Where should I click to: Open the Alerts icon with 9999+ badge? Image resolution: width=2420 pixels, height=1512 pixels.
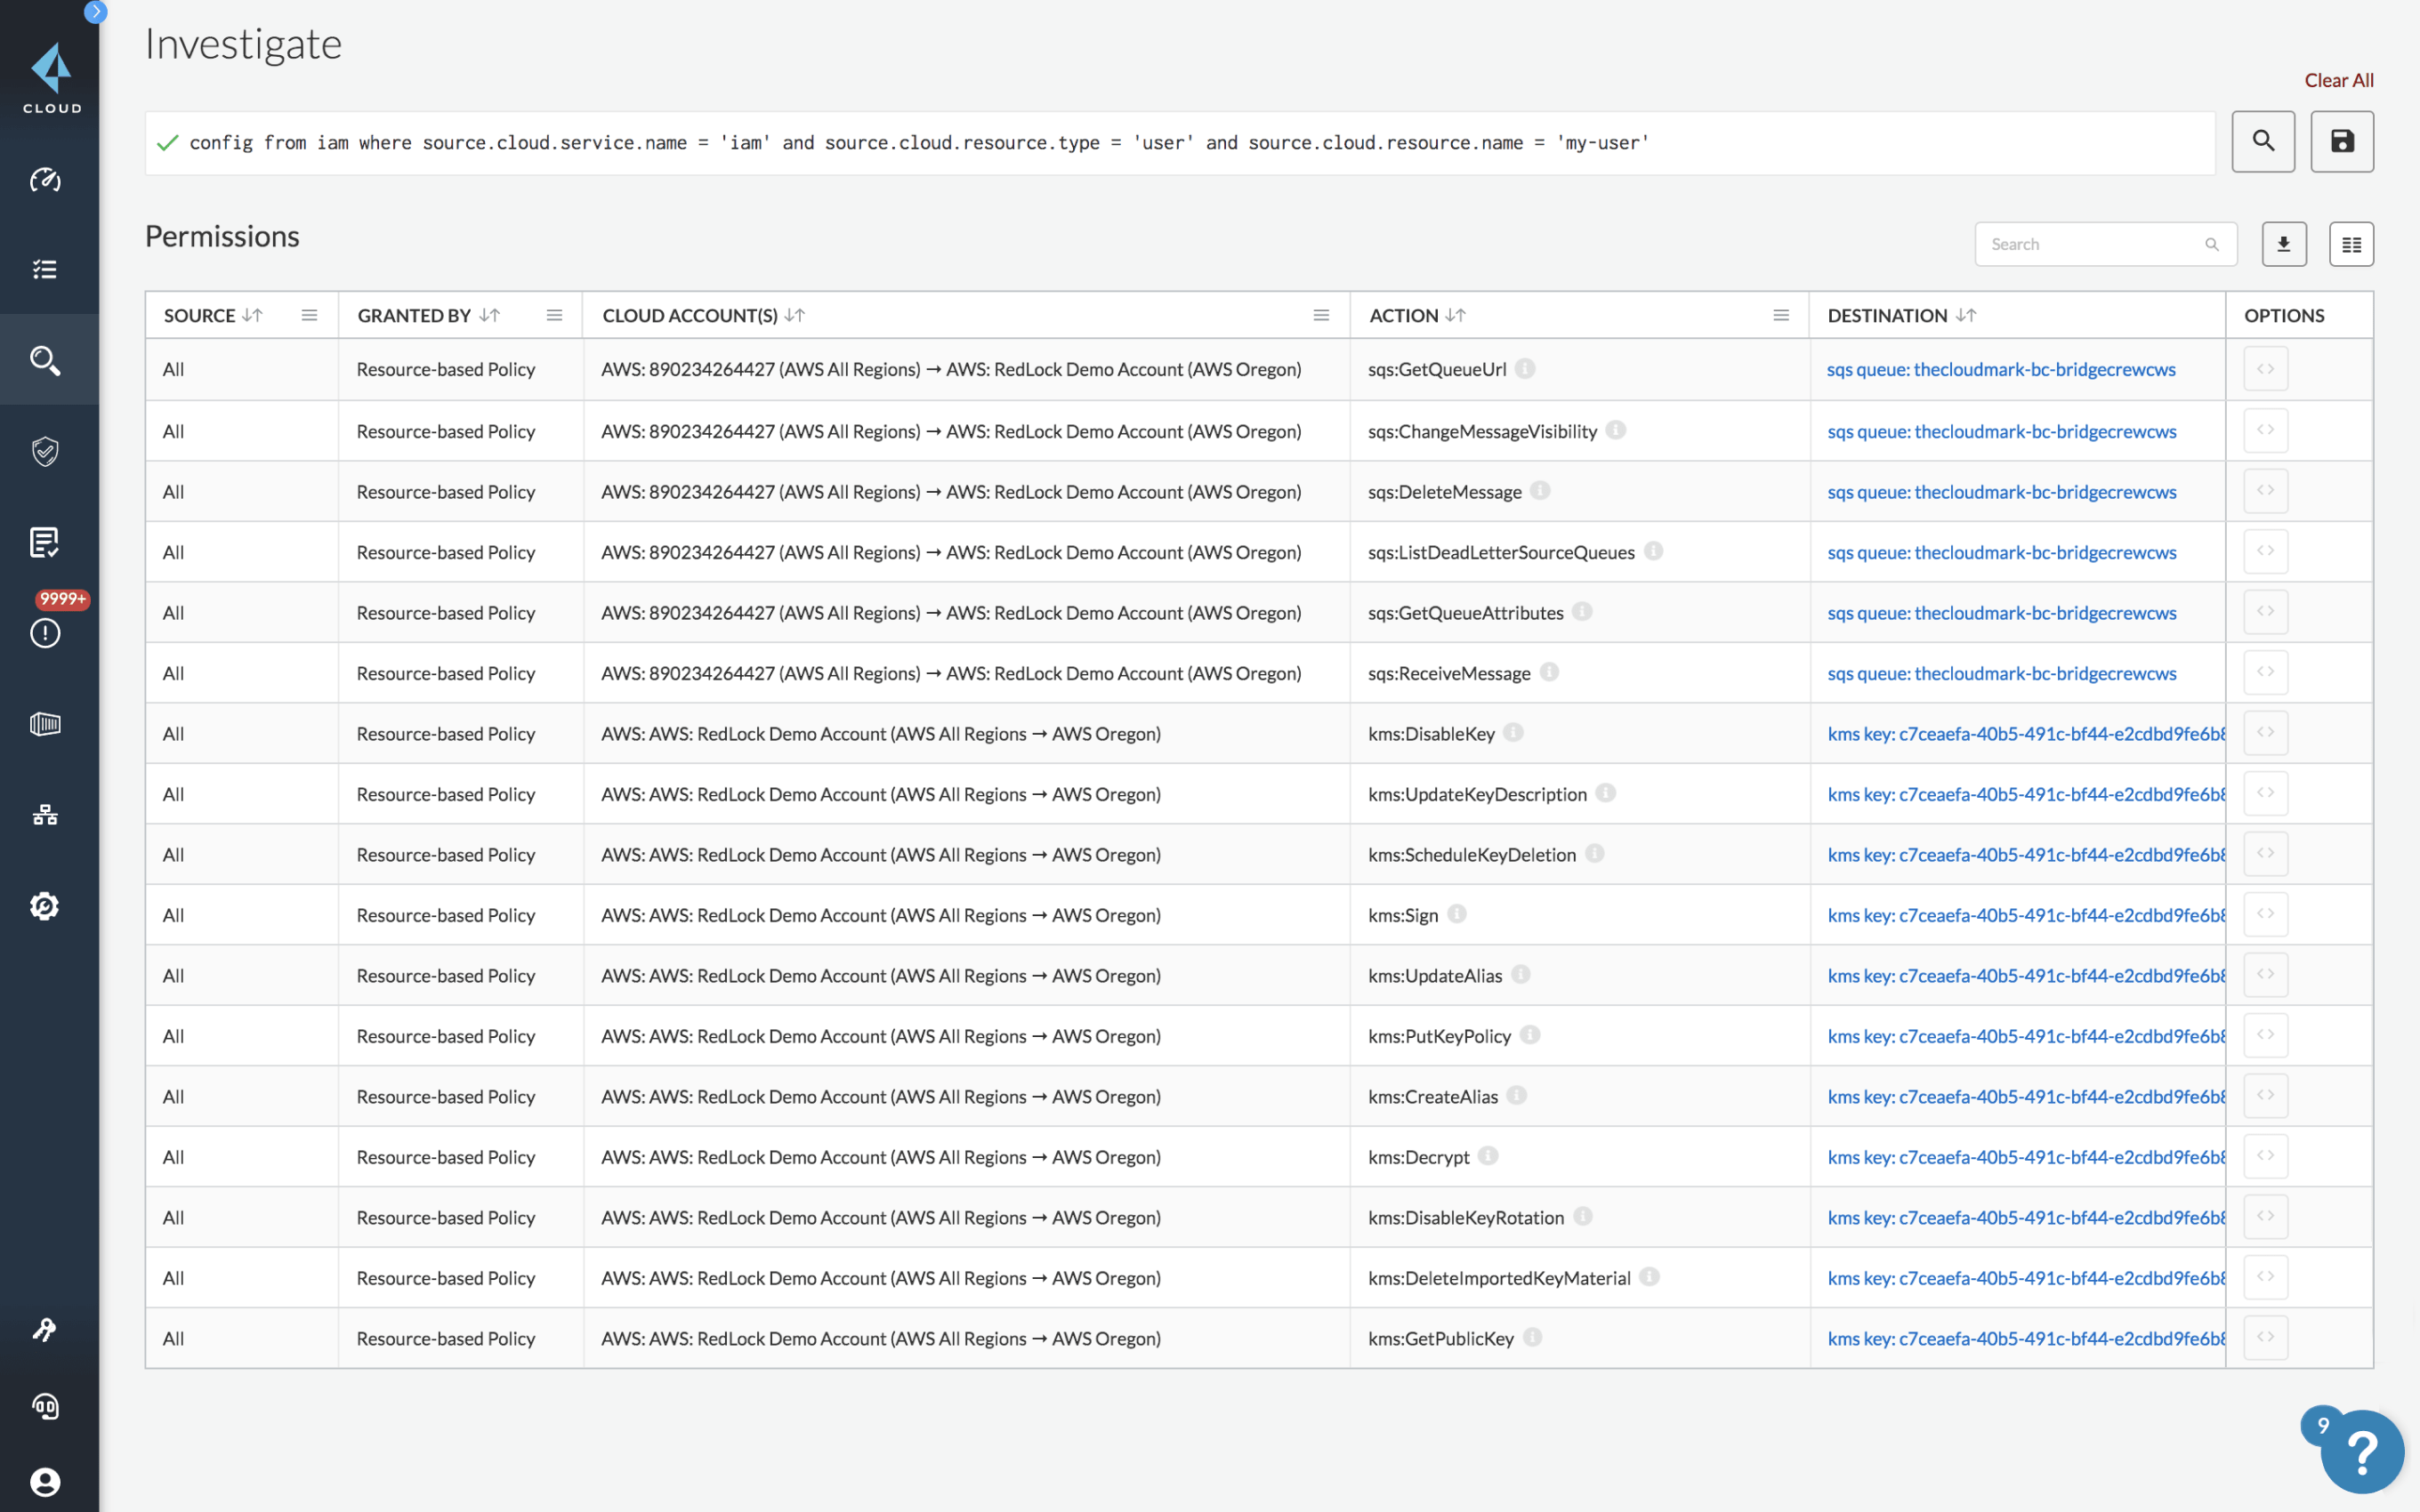tap(45, 632)
